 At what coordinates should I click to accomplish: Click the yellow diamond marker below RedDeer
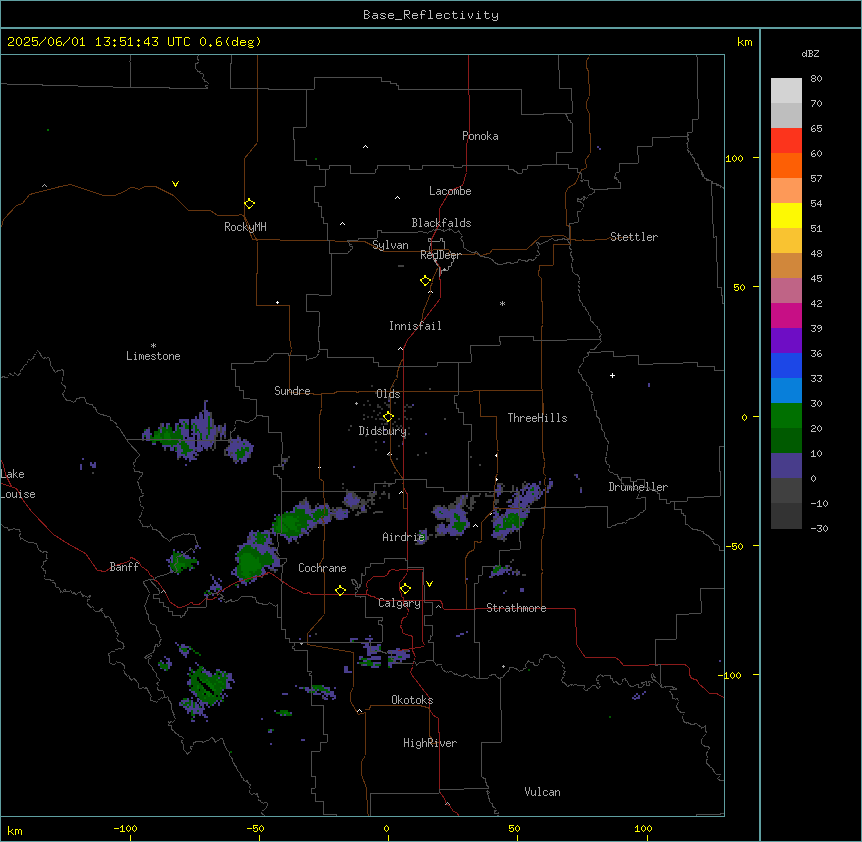point(425,281)
